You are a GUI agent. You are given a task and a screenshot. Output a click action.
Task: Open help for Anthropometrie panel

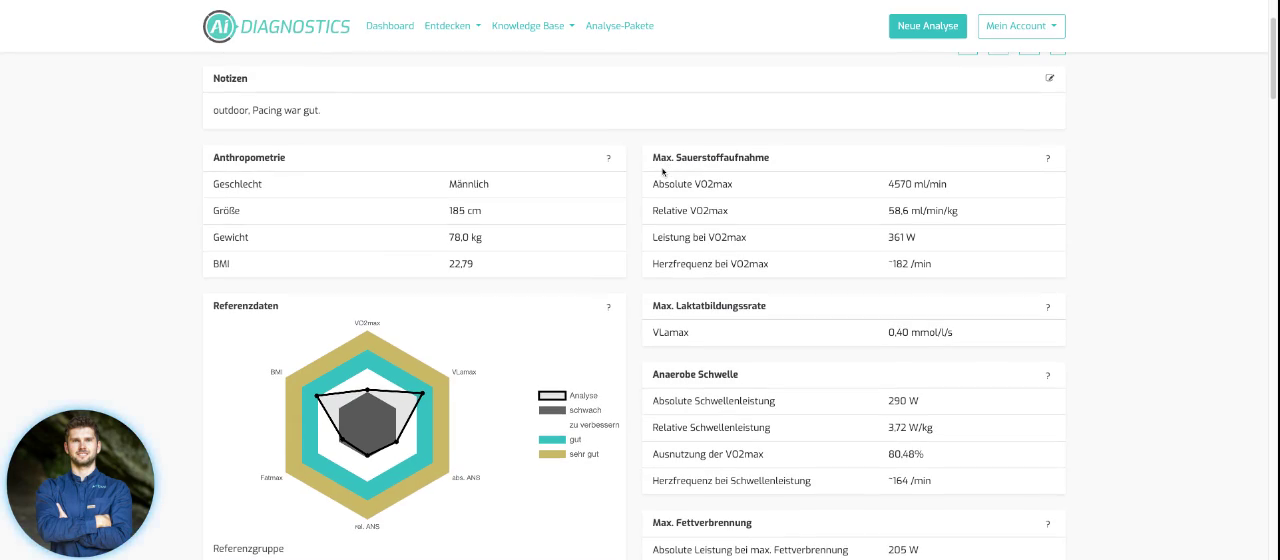[x=608, y=158]
